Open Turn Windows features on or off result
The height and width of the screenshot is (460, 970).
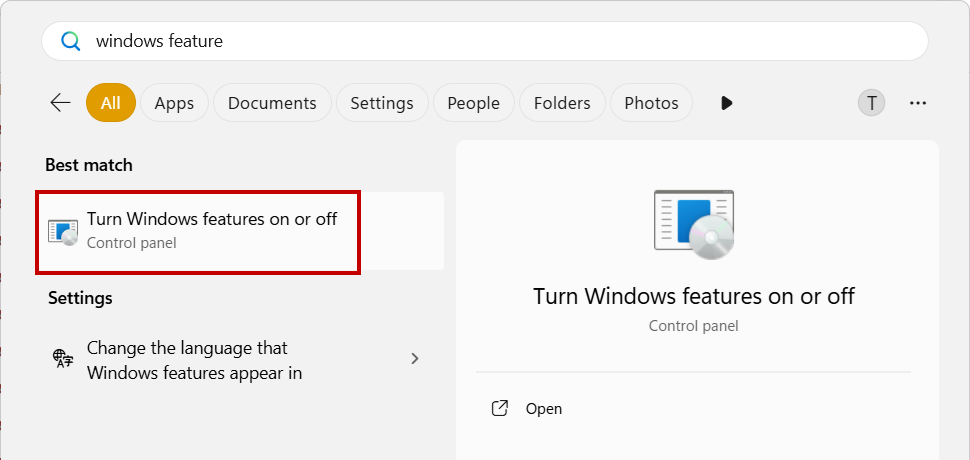click(x=240, y=231)
